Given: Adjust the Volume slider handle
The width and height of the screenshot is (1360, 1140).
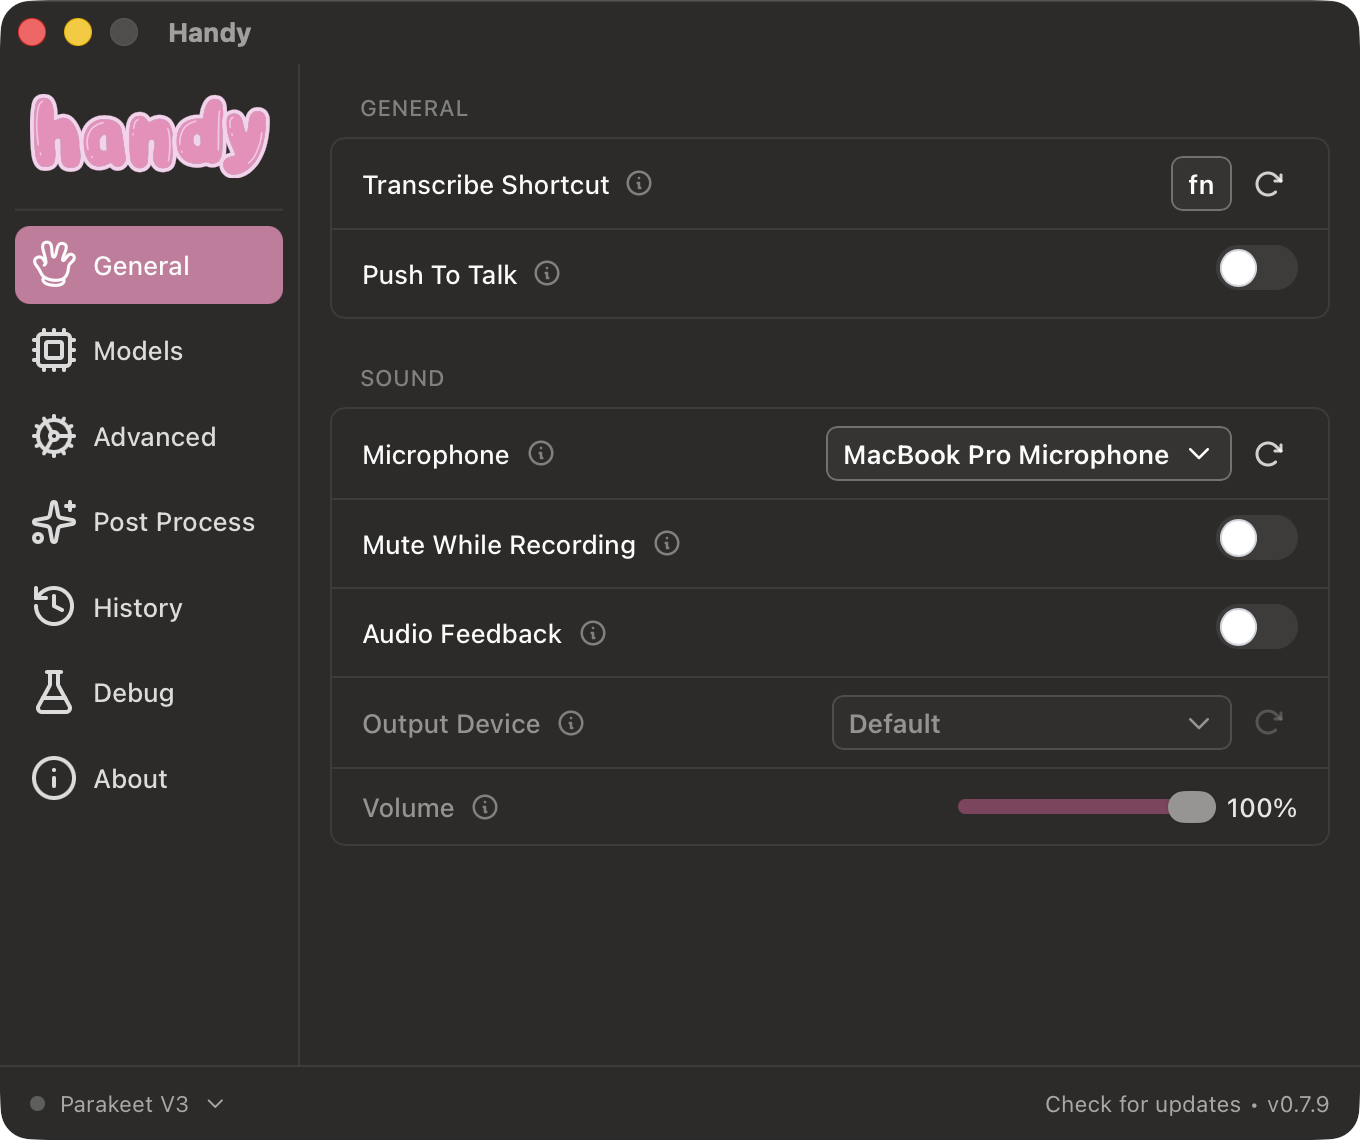Looking at the screenshot, I should pos(1191,807).
